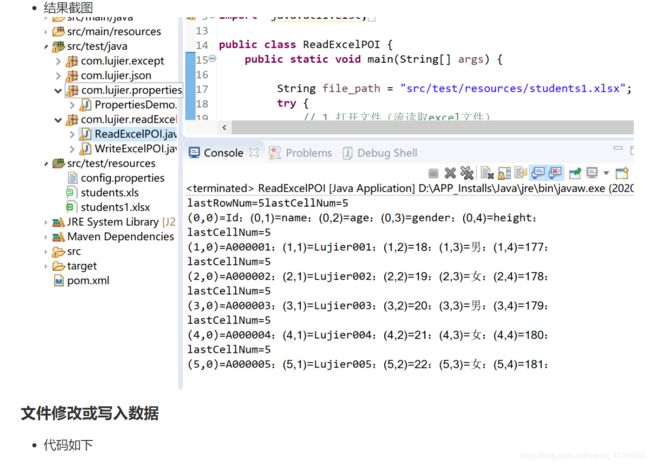
Task: Click the WriteExcelPOI.java Java file icon
Action: click(x=86, y=148)
